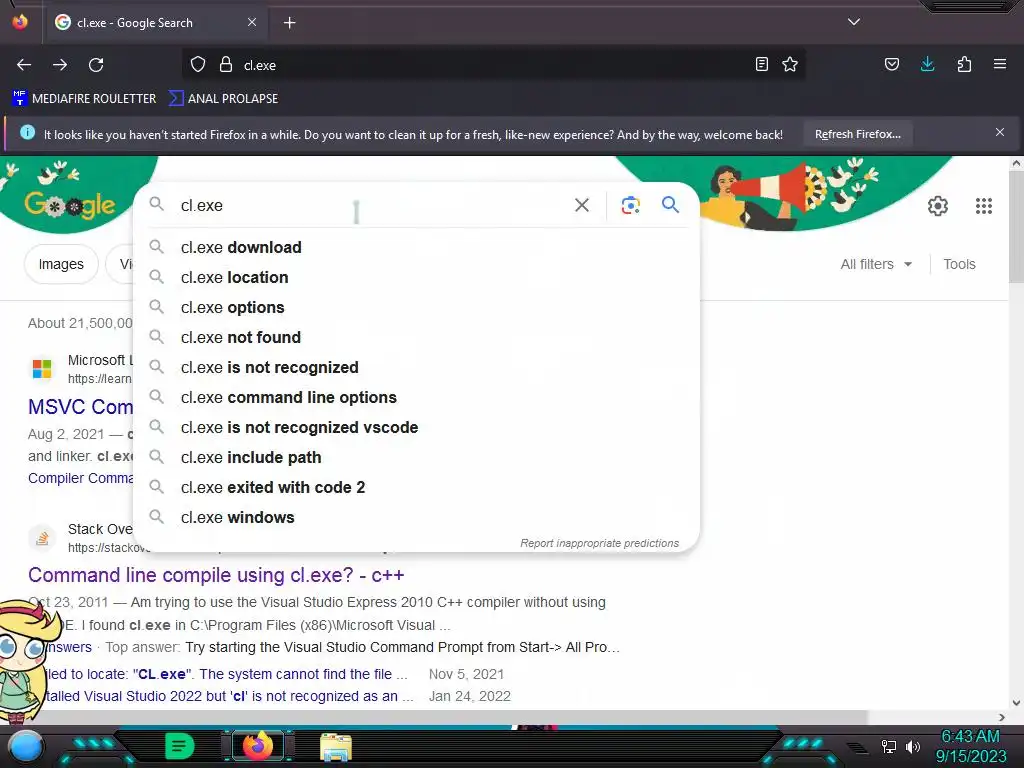Select suggestion cl.exe is not recognized
Image resolution: width=1024 pixels, height=768 pixels.
pos(417,368)
